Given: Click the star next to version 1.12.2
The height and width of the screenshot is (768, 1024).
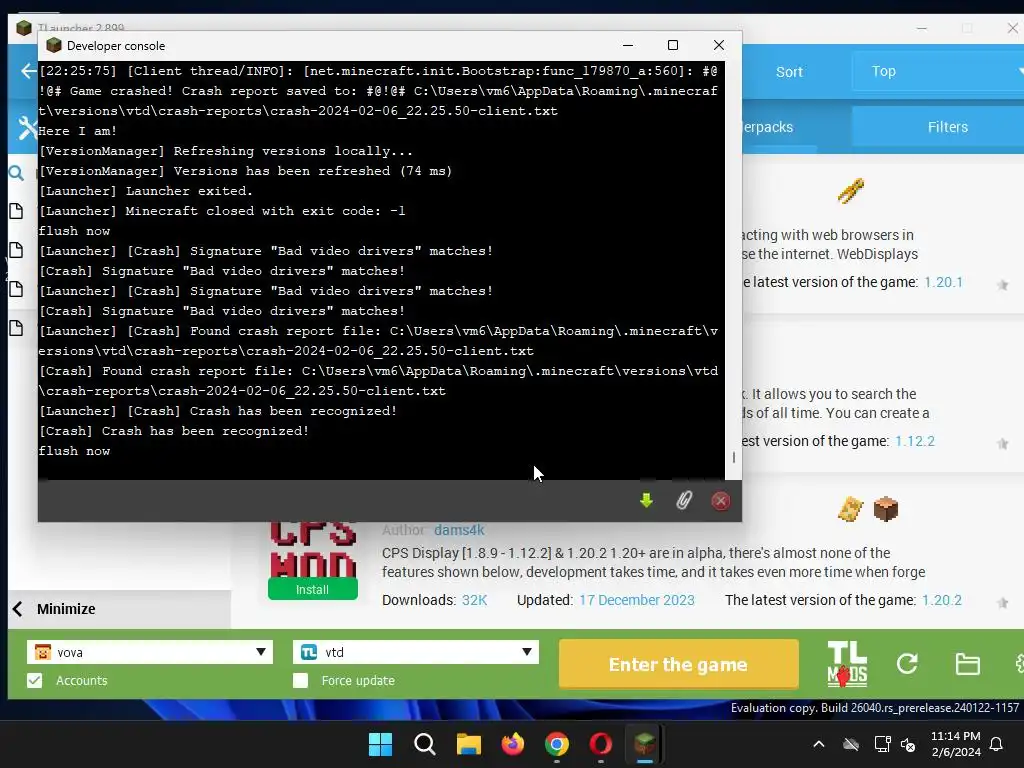Looking at the screenshot, I should [1002, 444].
